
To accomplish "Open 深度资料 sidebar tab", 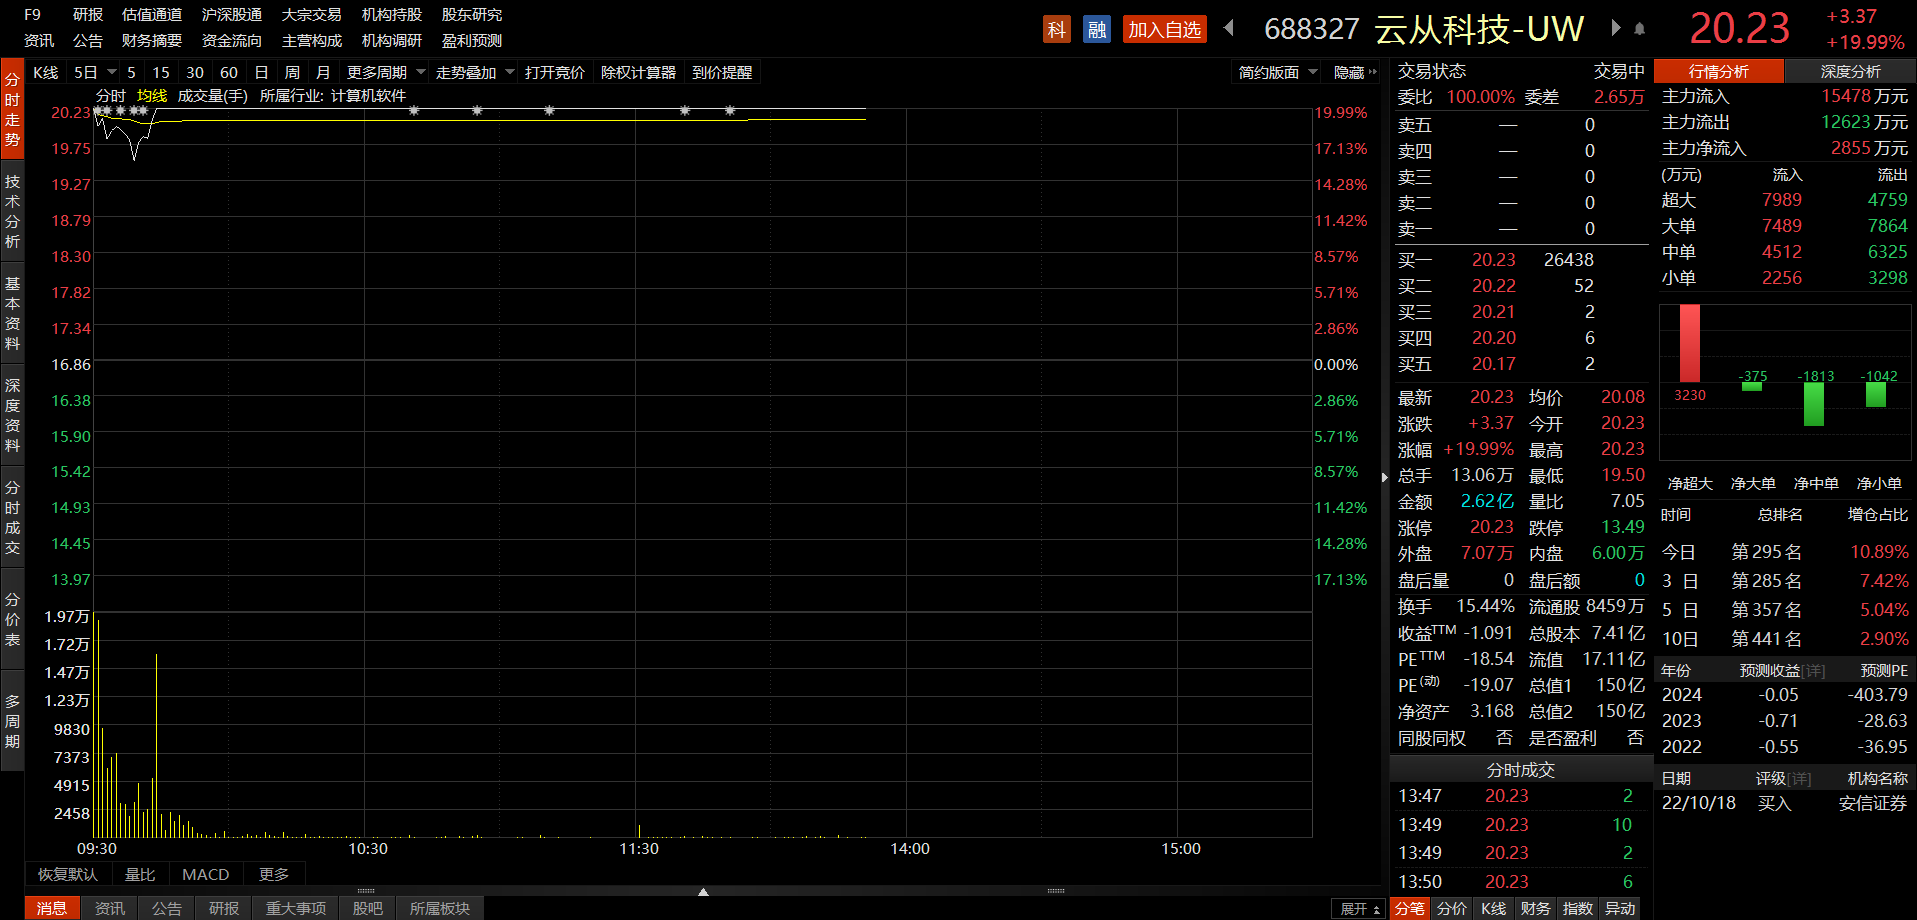I will click(12, 415).
